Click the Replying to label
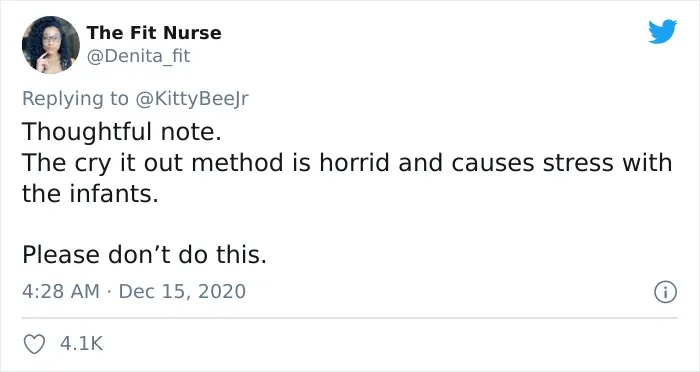The height and width of the screenshot is (372, 700). tap(75, 99)
